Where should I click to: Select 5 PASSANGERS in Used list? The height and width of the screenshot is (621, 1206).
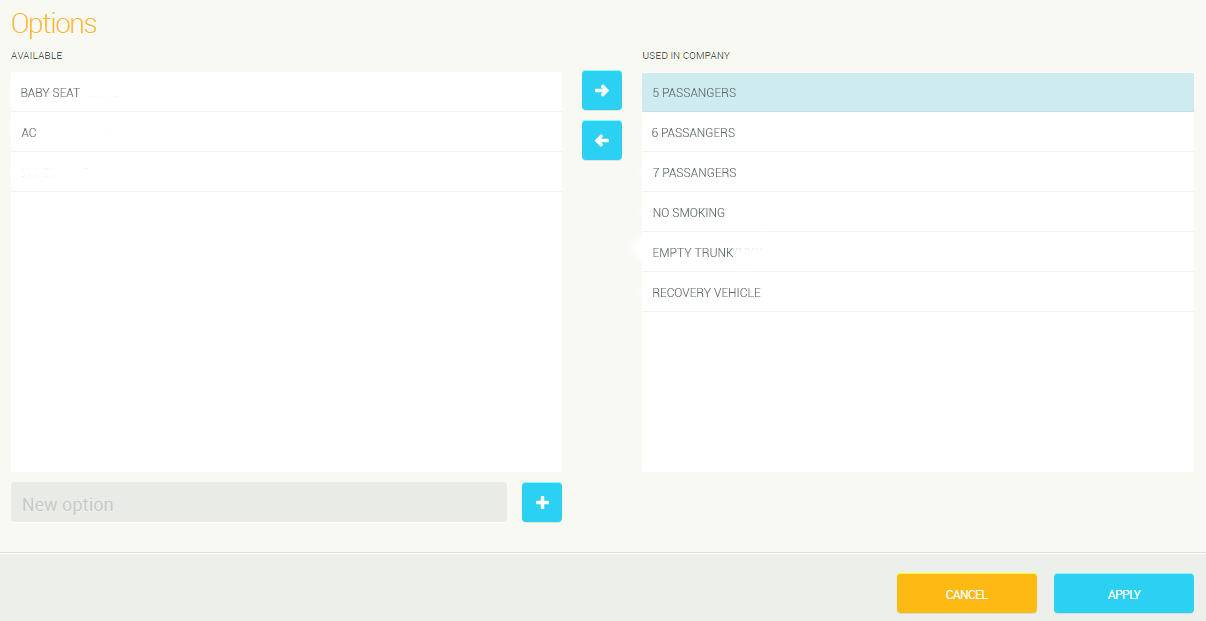[x=694, y=93]
